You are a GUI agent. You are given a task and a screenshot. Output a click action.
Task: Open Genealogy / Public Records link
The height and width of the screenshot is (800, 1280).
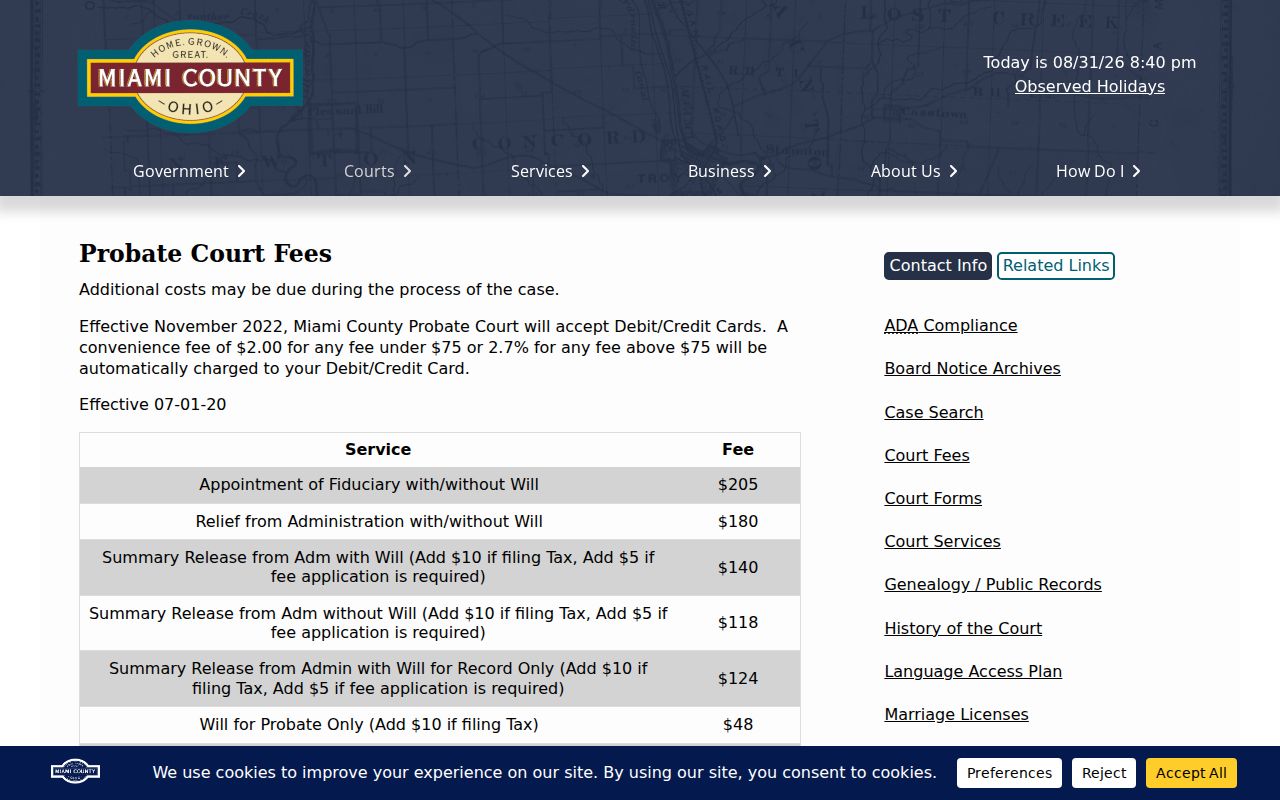[x=992, y=584]
